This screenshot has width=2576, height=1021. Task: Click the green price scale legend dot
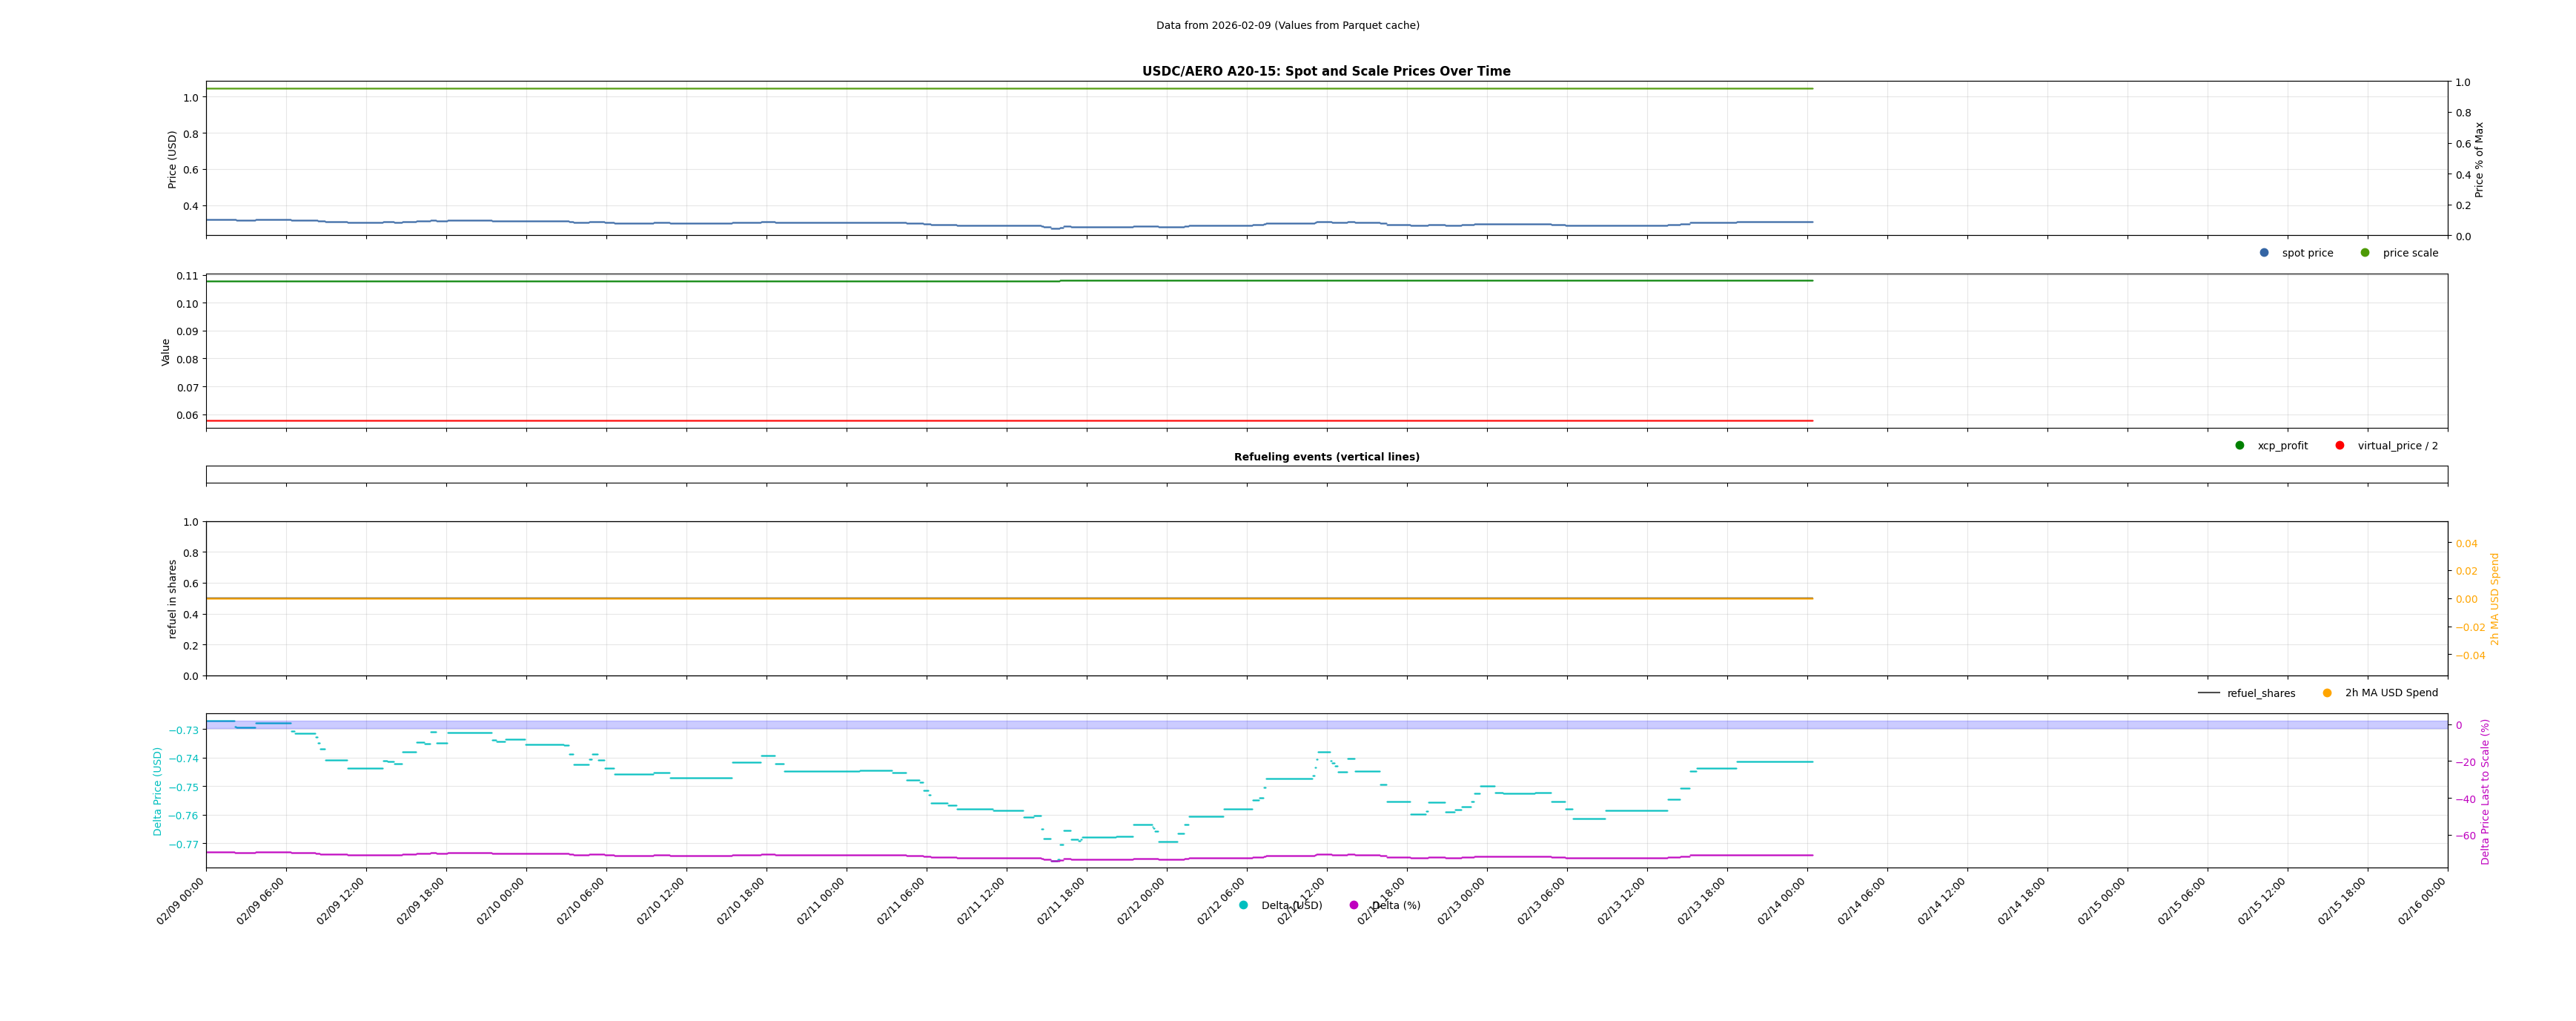(x=2365, y=253)
